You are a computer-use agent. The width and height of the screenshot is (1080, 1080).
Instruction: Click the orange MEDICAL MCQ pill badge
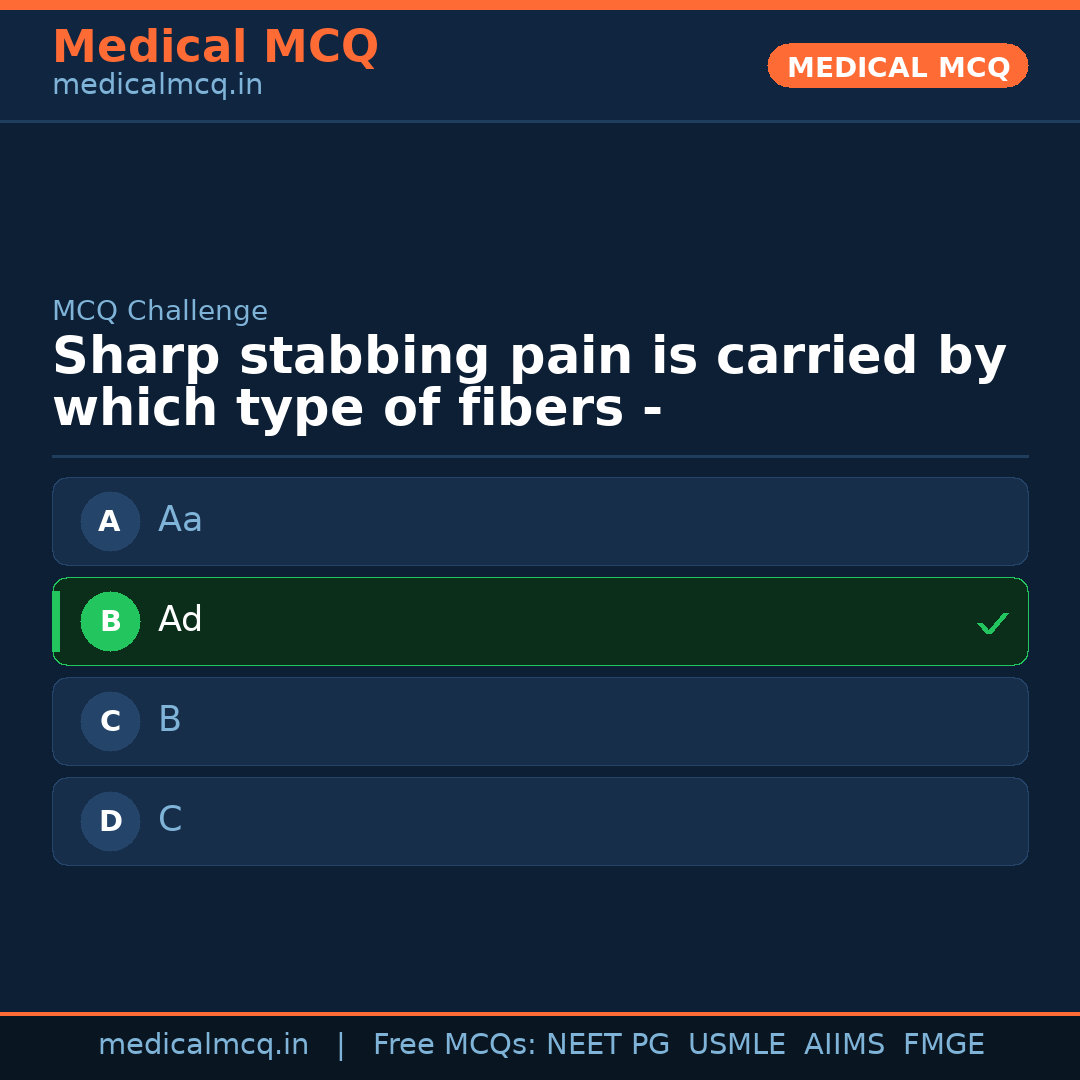[x=897, y=66]
